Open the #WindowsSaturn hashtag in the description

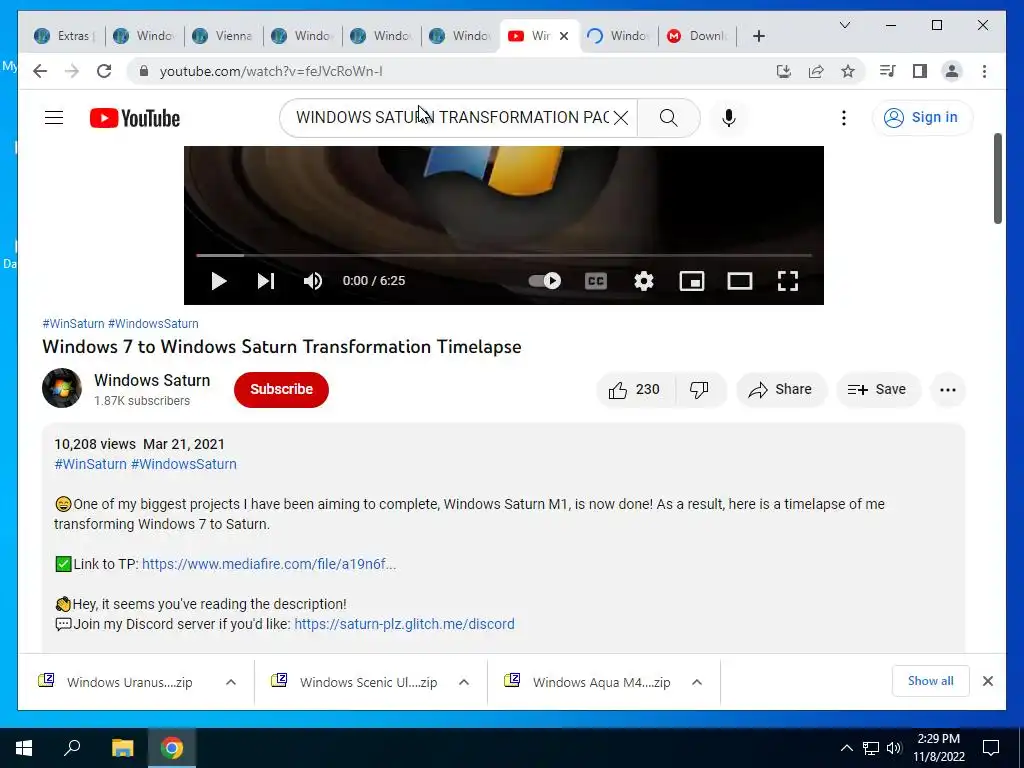184,464
